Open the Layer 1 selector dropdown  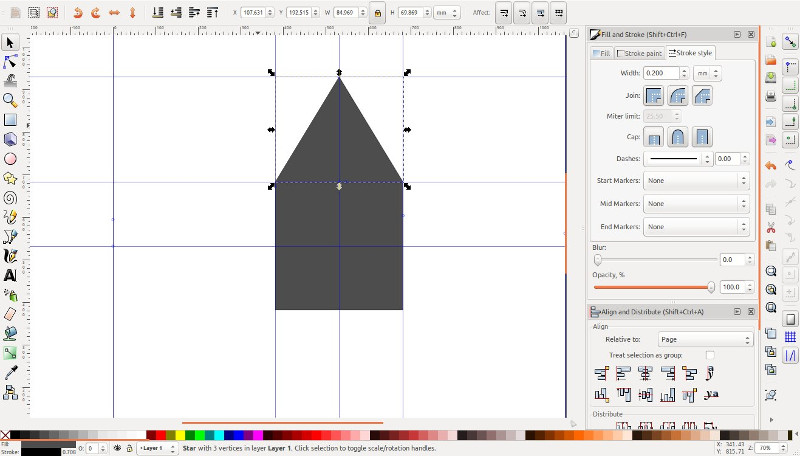(x=158, y=448)
